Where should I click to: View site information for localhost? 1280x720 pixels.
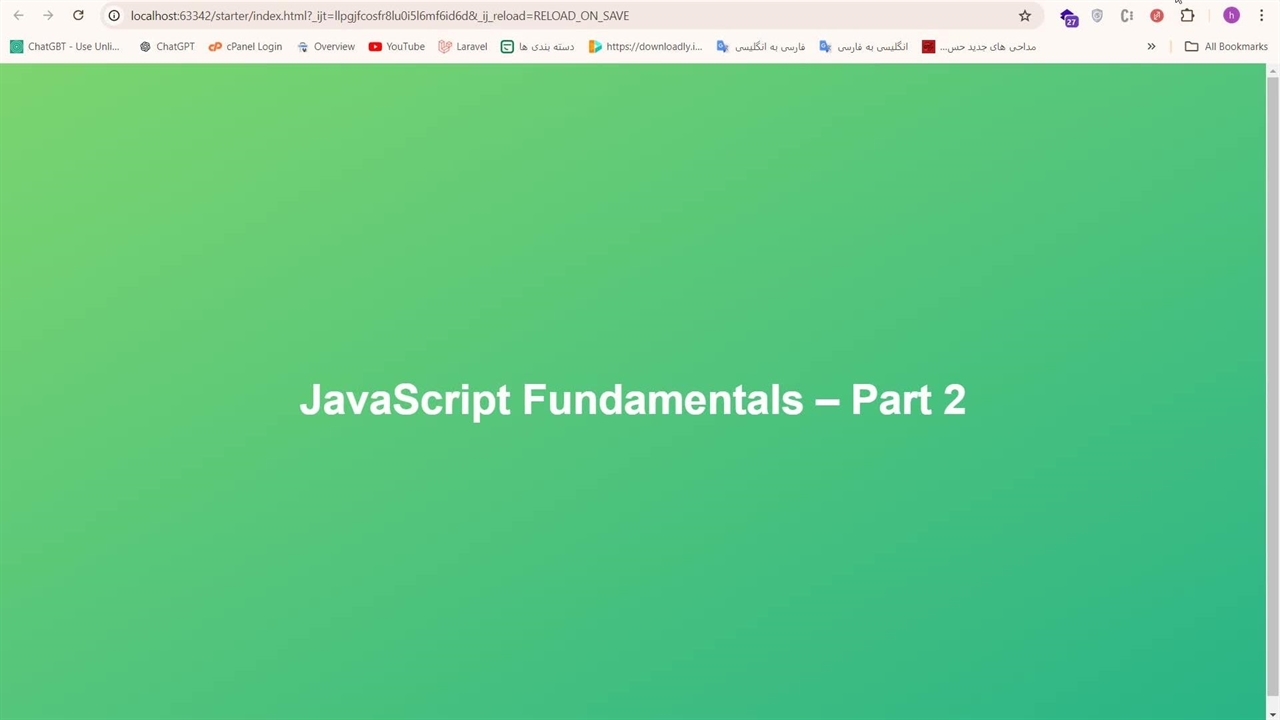pos(114,15)
